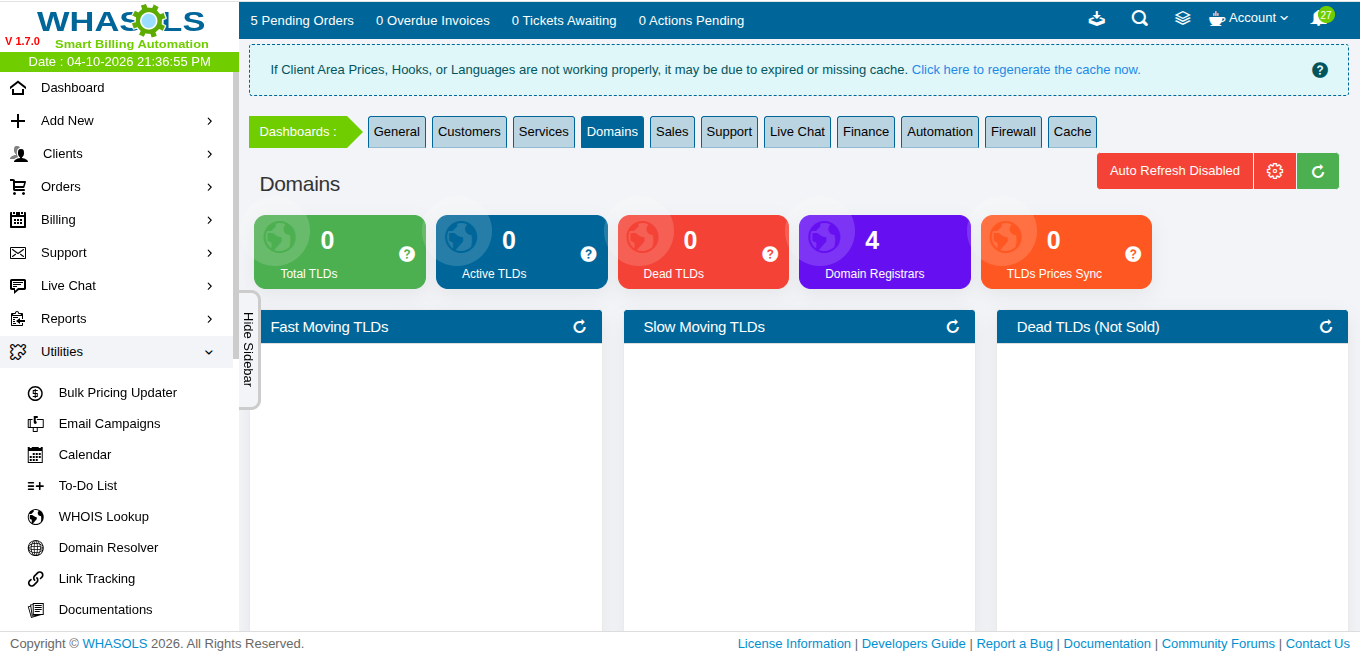Click the layers stack icon in top bar
The width and height of the screenshot is (1360, 654).
[x=1182, y=19]
